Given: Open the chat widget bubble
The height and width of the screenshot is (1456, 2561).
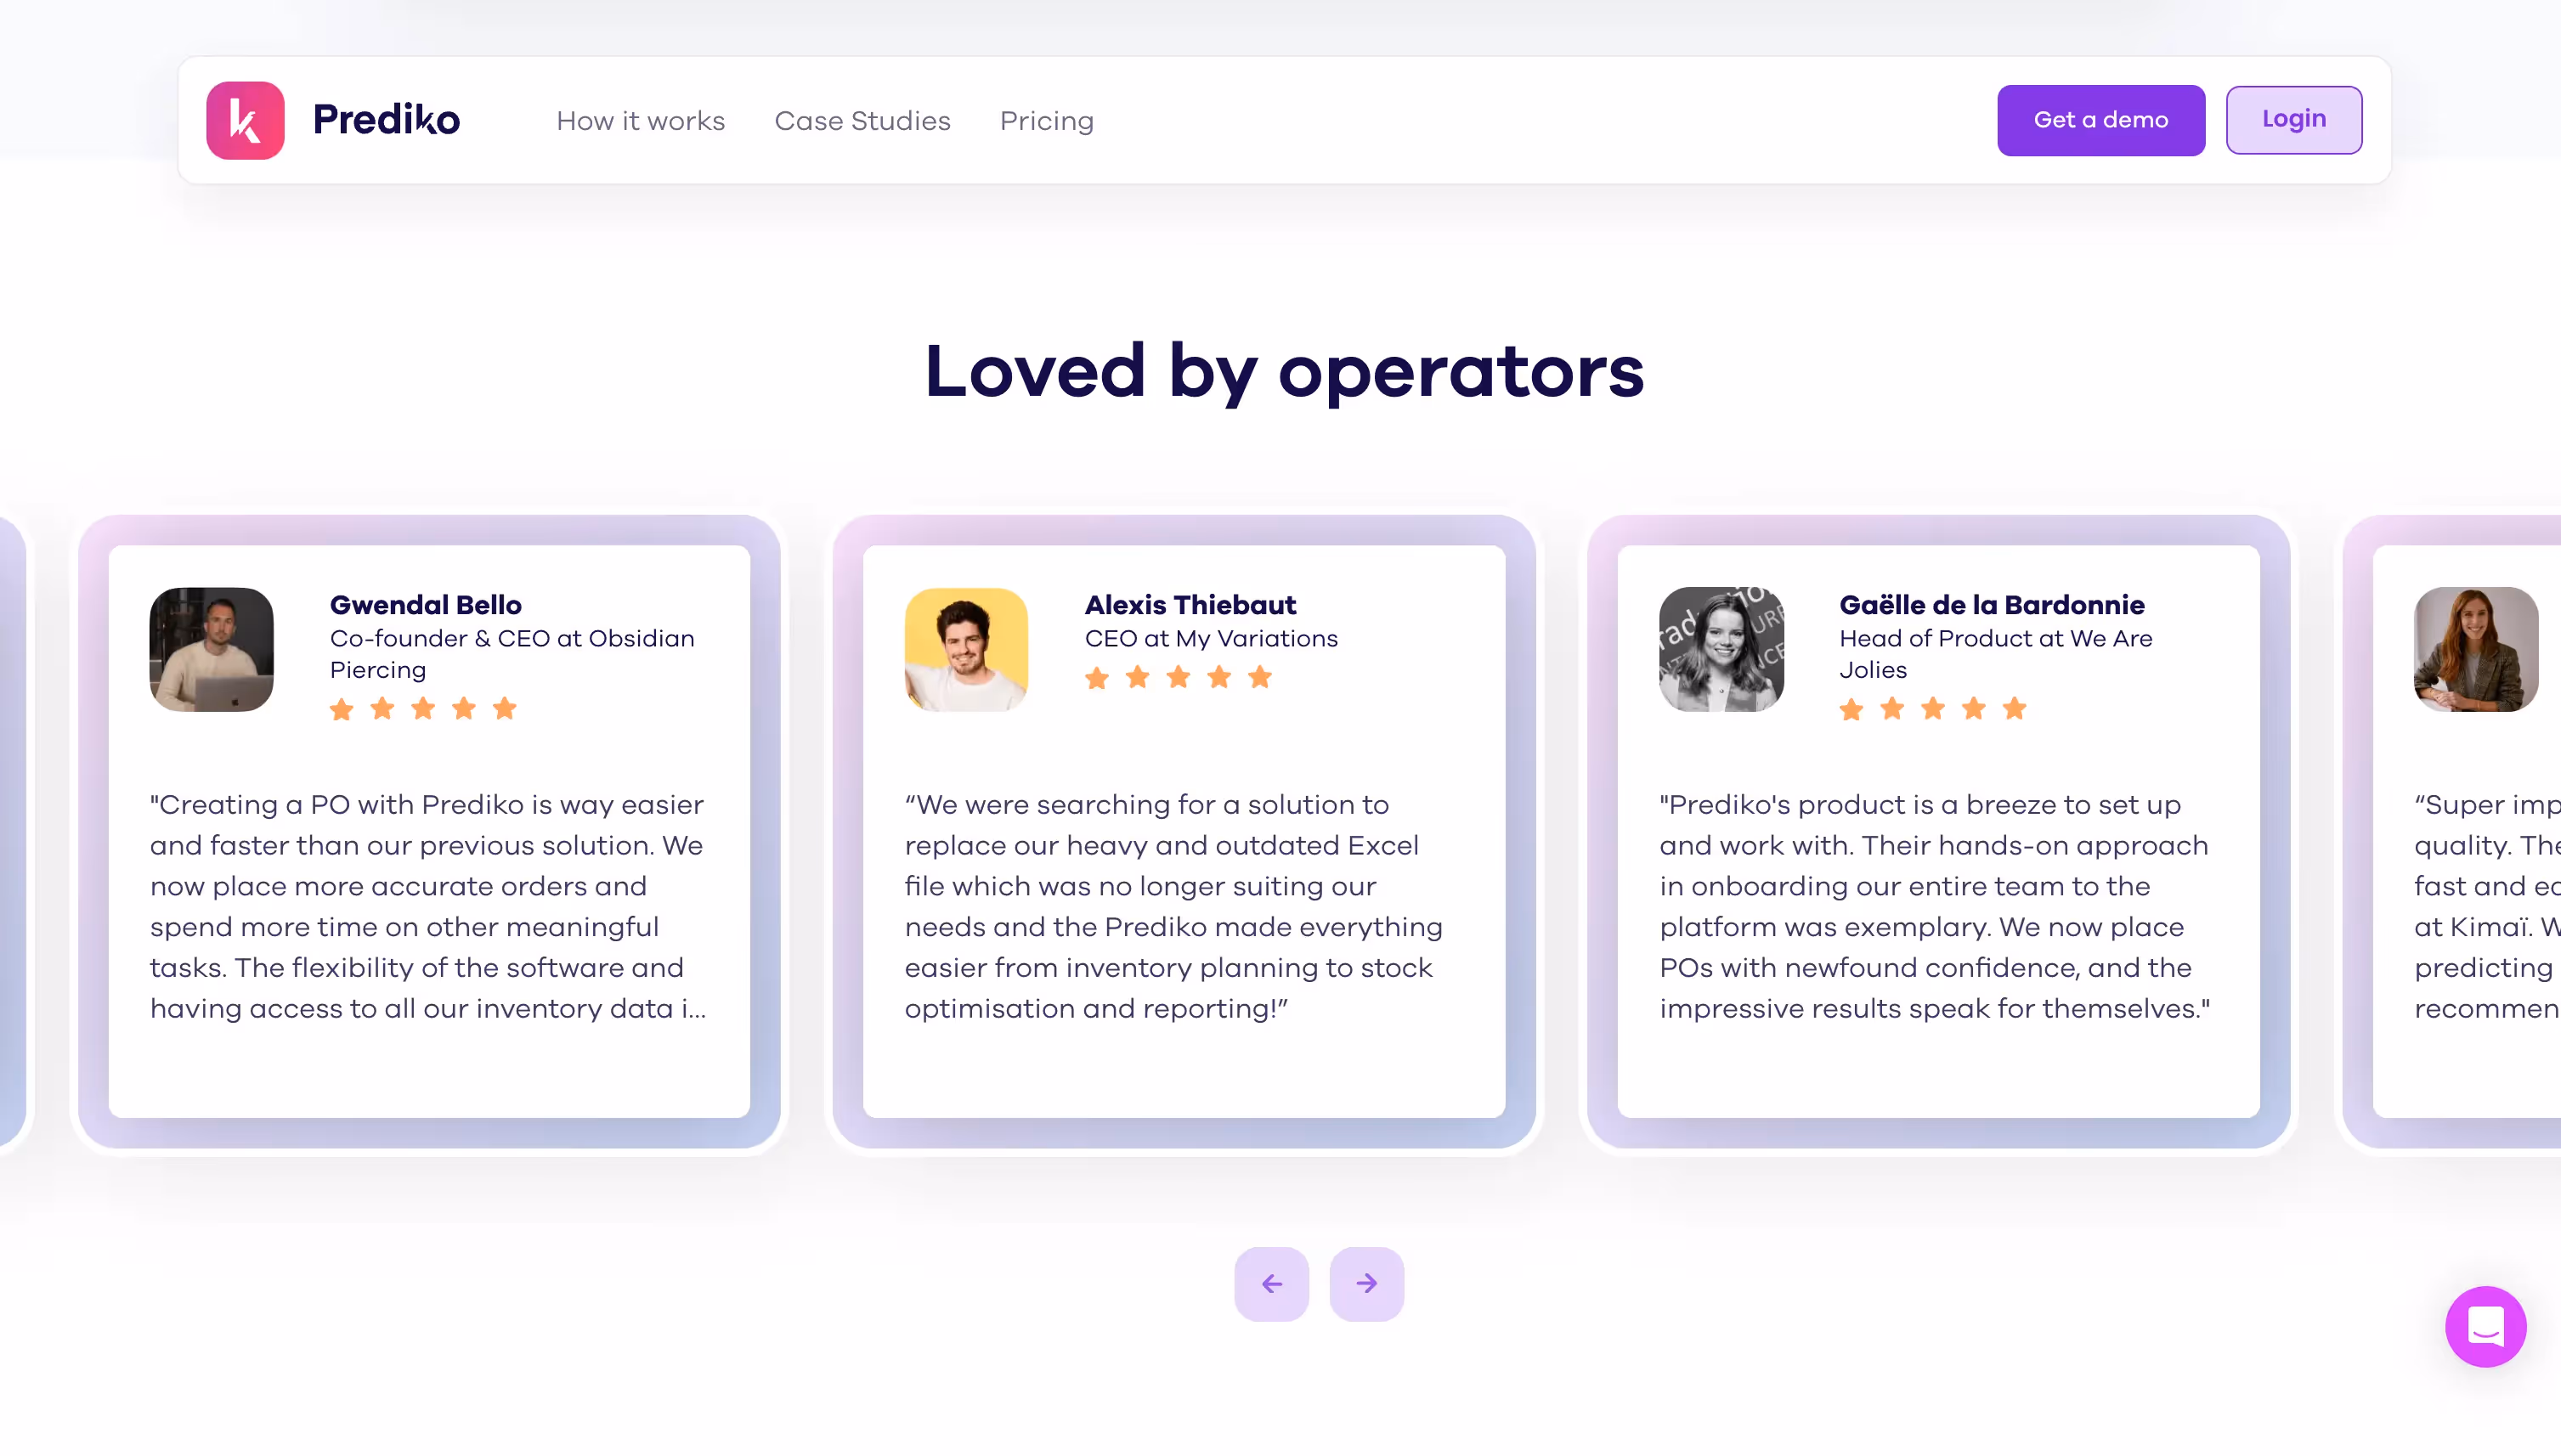Looking at the screenshot, I should coord(2485,1326).
